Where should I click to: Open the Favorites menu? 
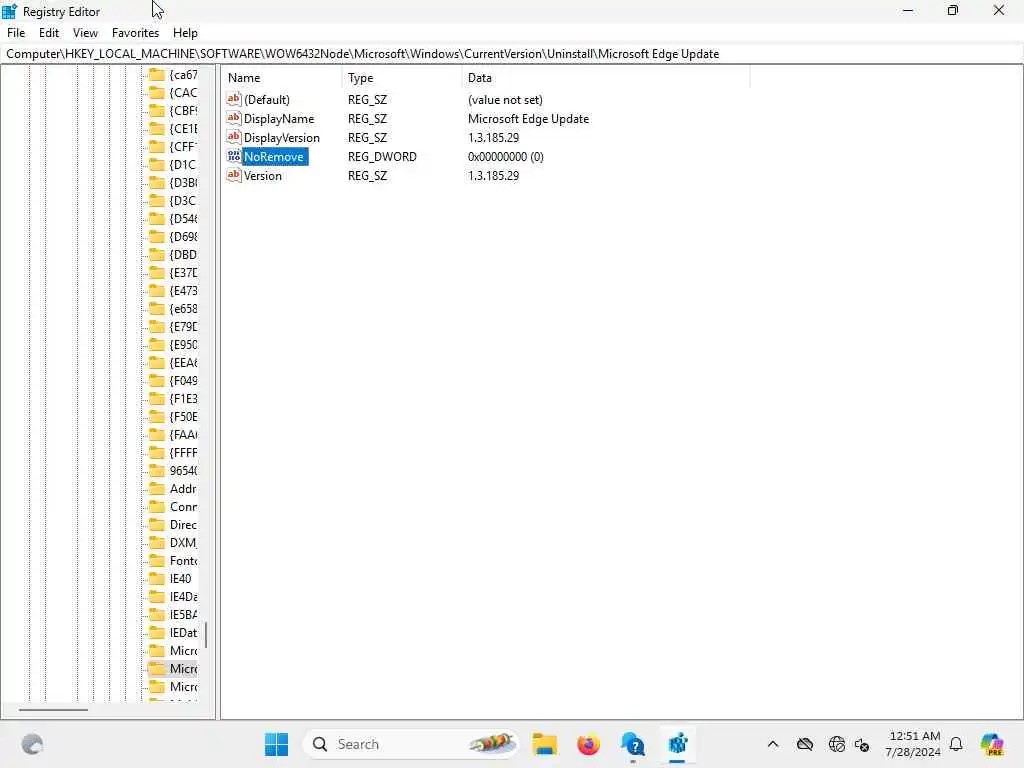(135, 33)
